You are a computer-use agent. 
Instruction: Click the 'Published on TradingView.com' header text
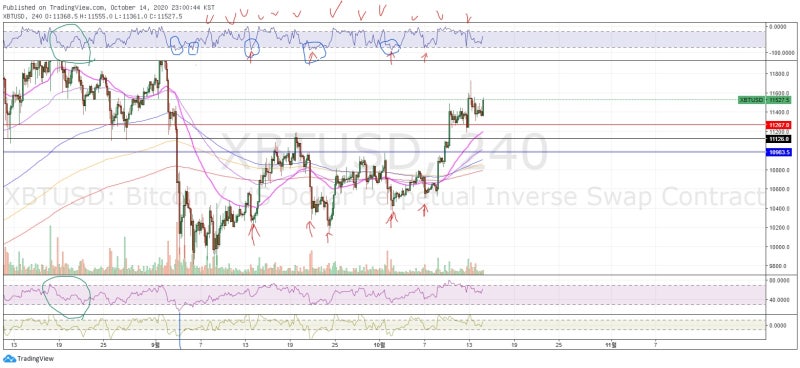pyautogui.click(x=109, y=8)
